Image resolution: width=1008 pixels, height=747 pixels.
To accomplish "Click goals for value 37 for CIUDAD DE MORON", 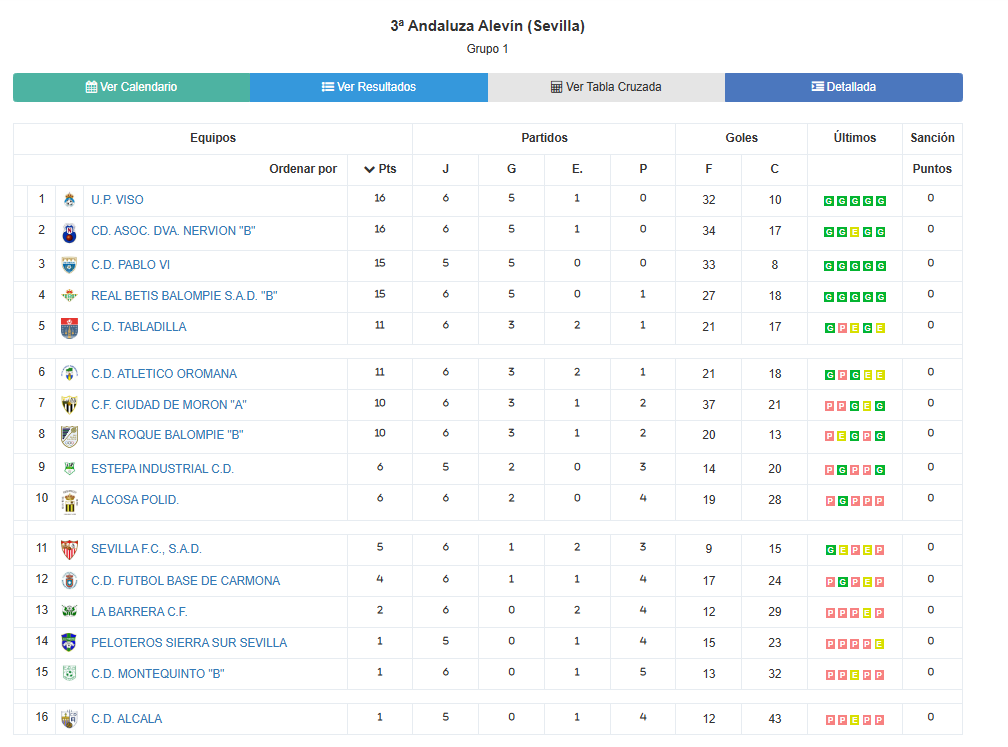I will [709, 405].
